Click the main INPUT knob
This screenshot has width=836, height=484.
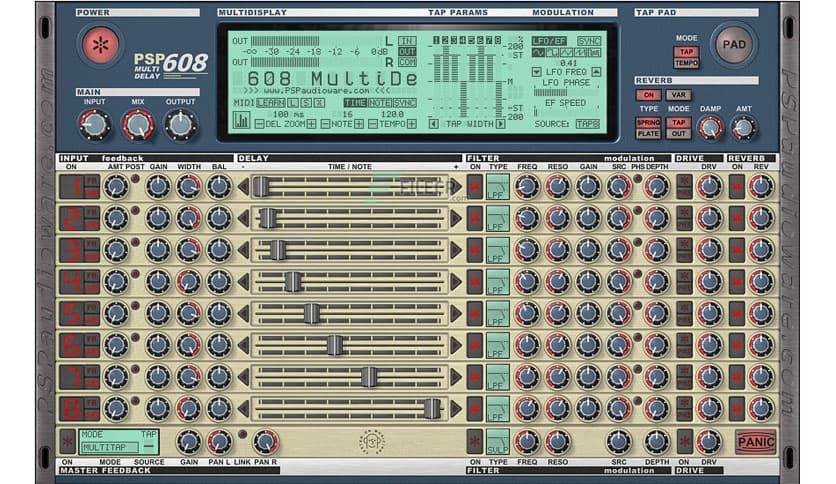pyautogui.click(x=94, y=125)
